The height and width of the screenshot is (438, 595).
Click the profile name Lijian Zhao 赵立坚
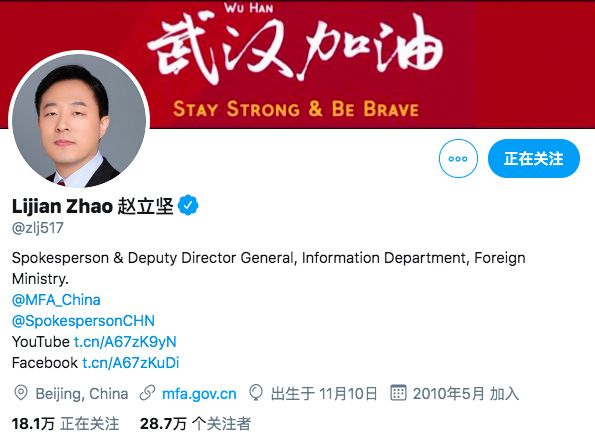point(93,206)
